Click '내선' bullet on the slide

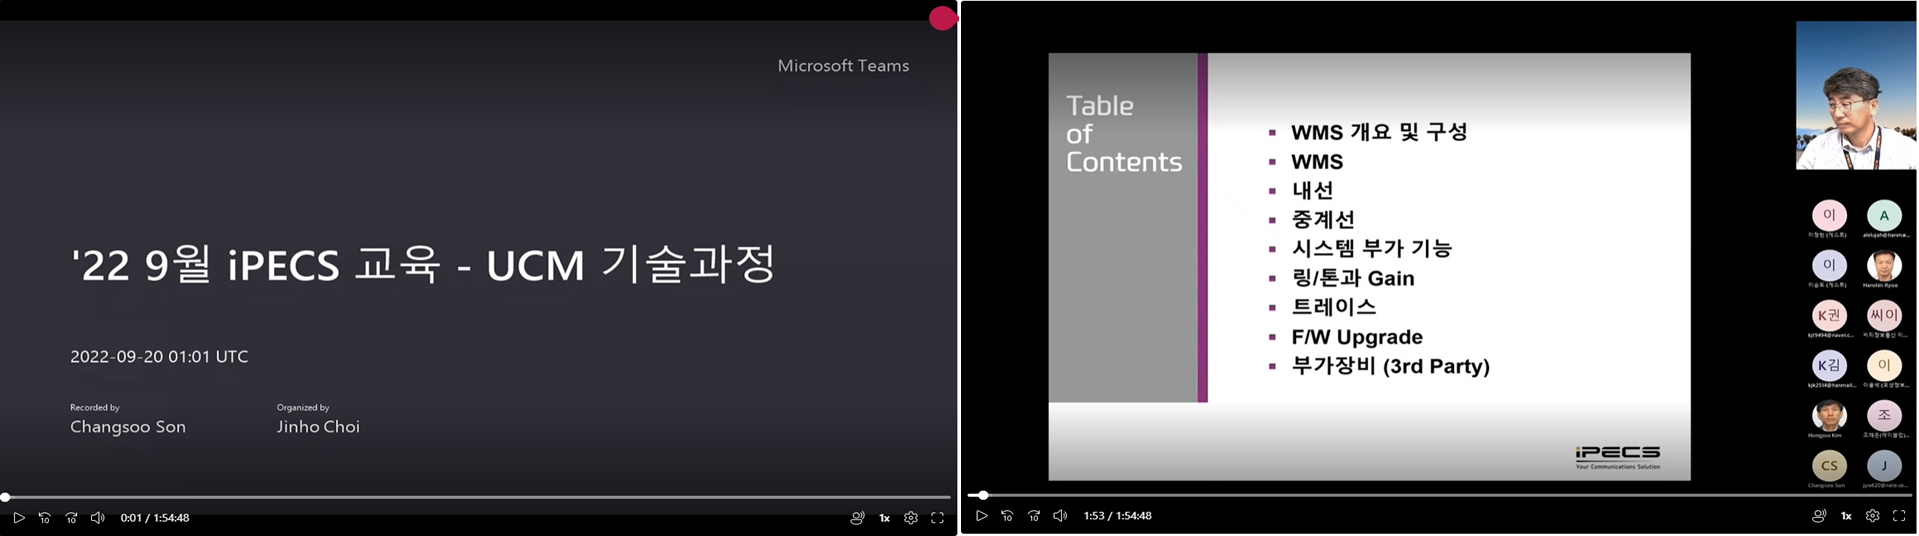[1312, 190]
